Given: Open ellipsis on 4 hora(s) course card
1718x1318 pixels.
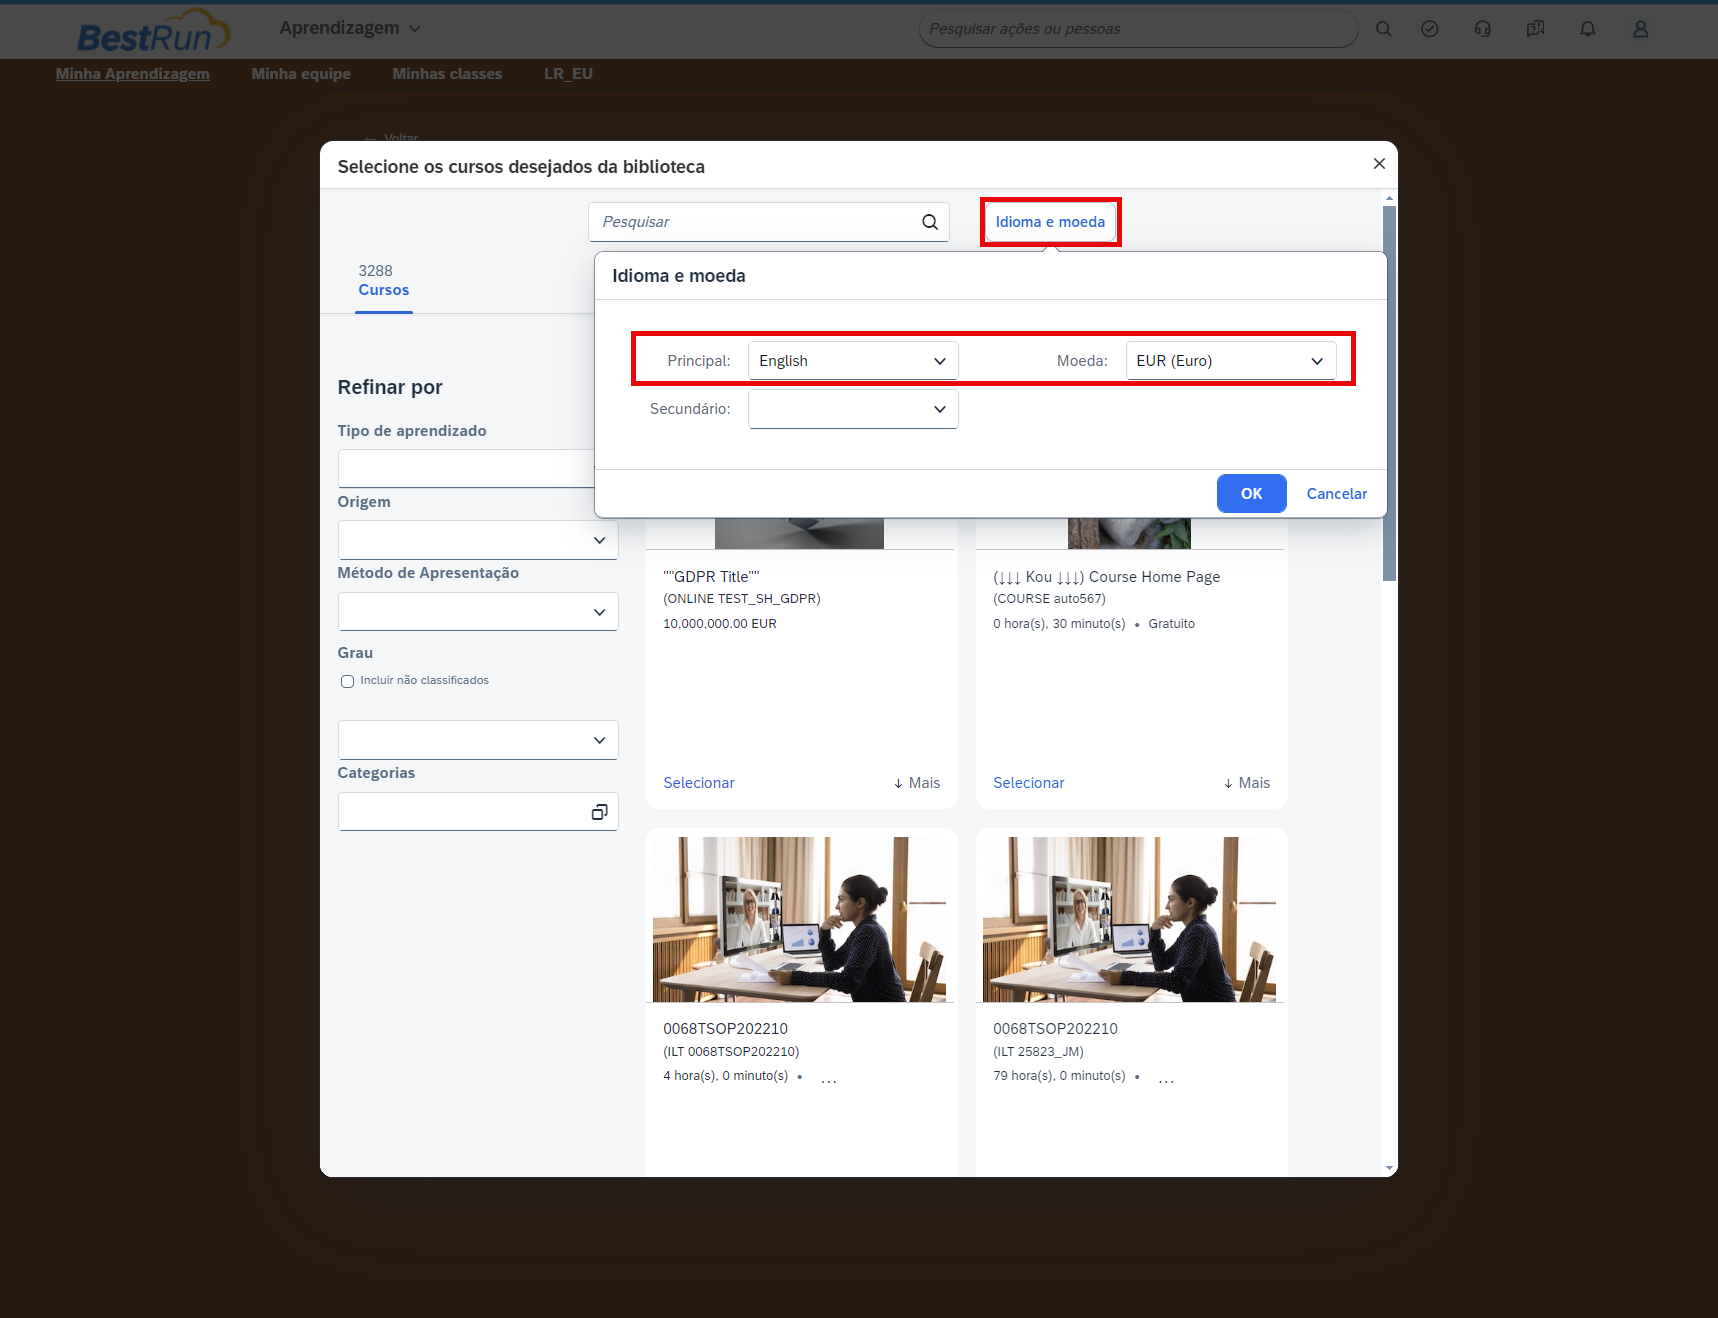Looking at the screenshot, I should tap(829, 1078).
